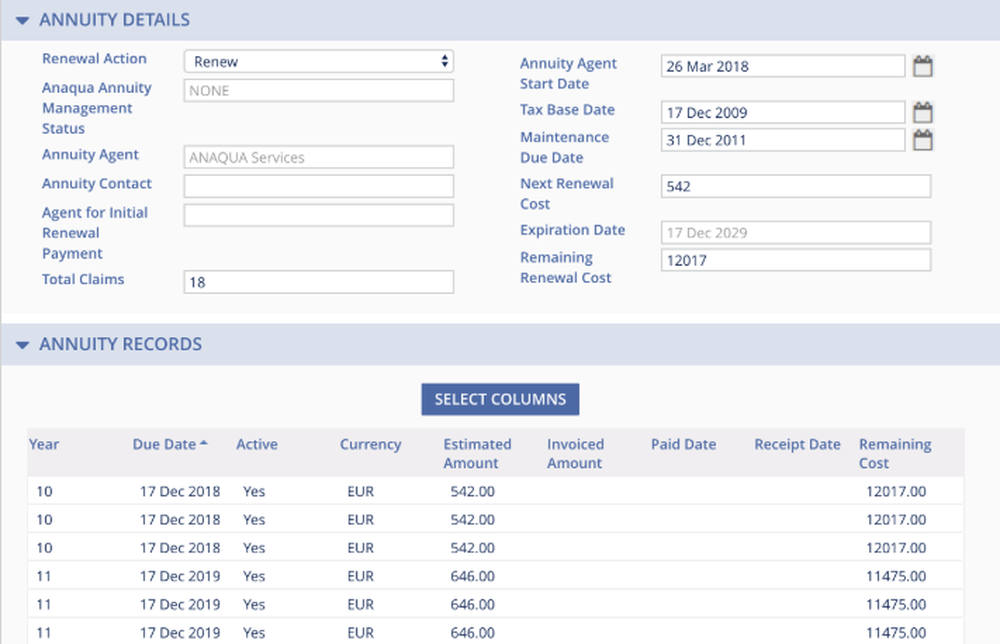Click the Renewal Action label
1000x644 pixels.
pos(94,59)
